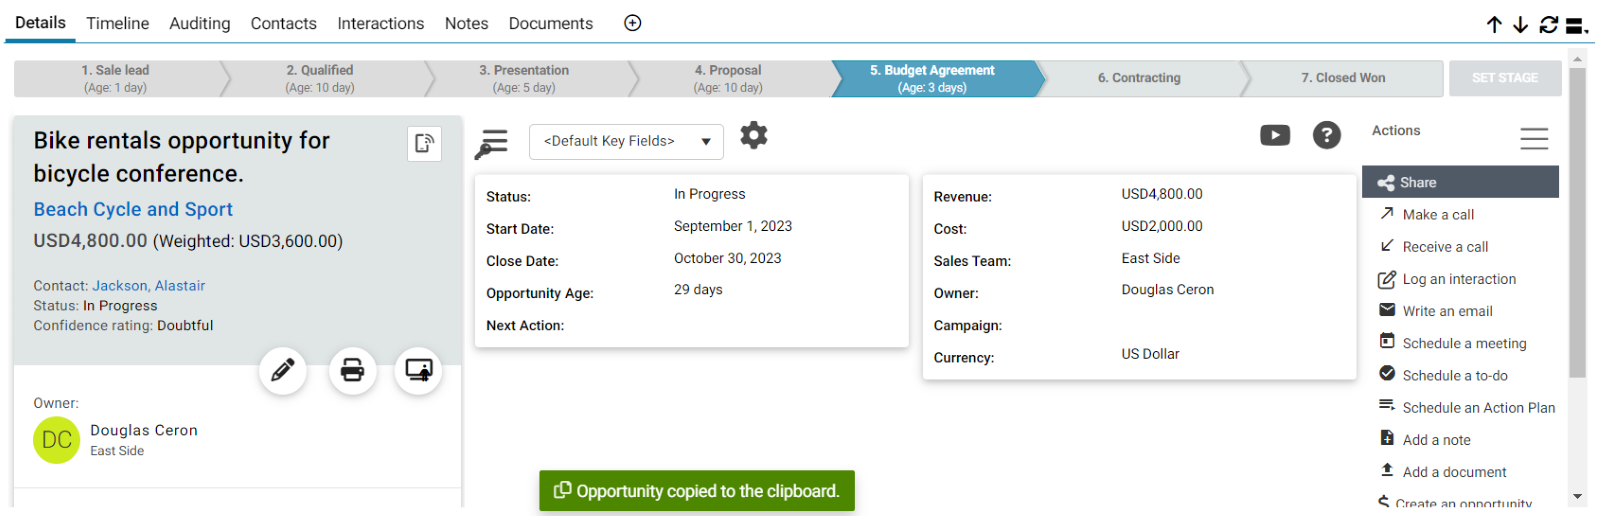
Task: Open the Default Key Fields dropdown
Action: (x=626, y=141)
